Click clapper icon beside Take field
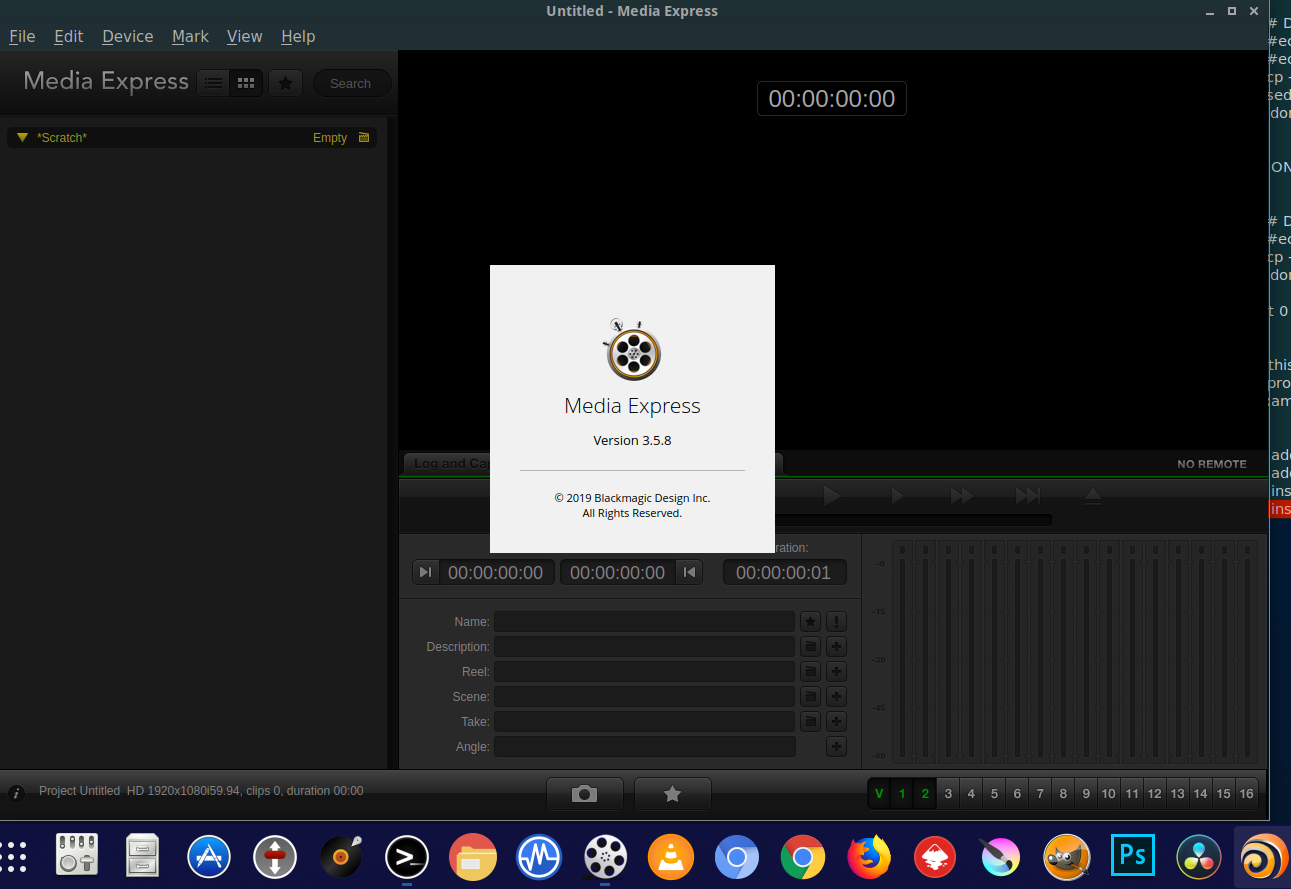 pos(811,722)
